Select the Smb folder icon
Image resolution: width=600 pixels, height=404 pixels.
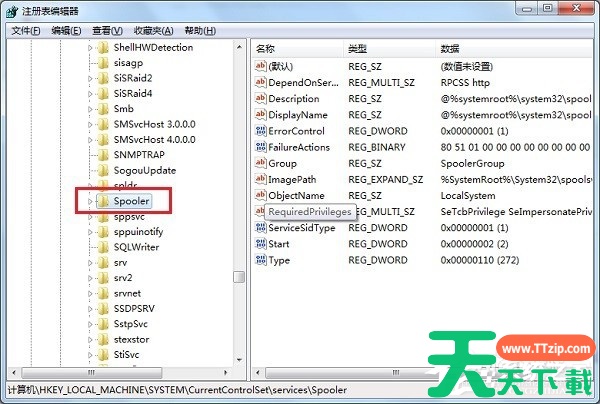pyautogui.click(x=103, y=109)
